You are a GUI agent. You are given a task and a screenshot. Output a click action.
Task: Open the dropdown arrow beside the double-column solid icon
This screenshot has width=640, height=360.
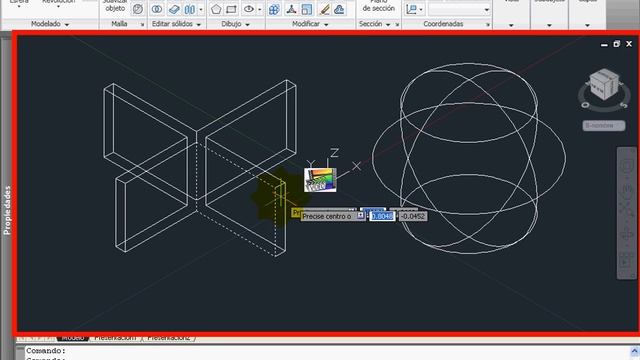click(200, 9)
